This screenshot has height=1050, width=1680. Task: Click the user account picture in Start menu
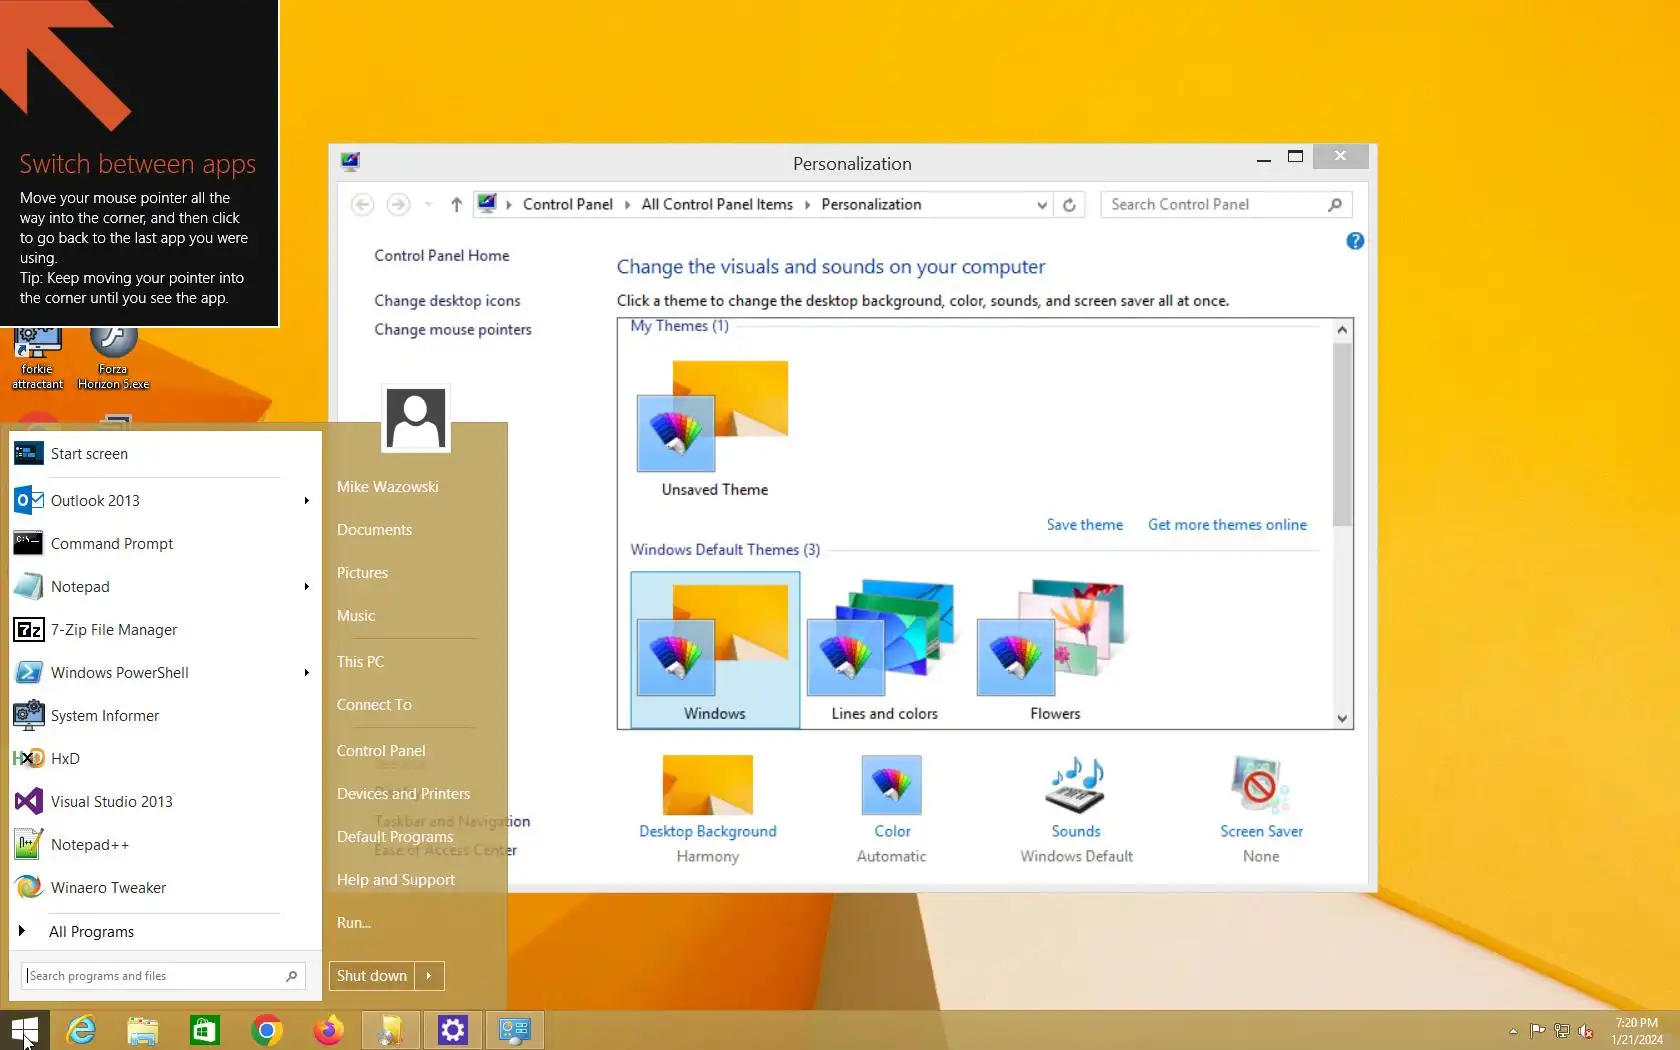[416, 418]
